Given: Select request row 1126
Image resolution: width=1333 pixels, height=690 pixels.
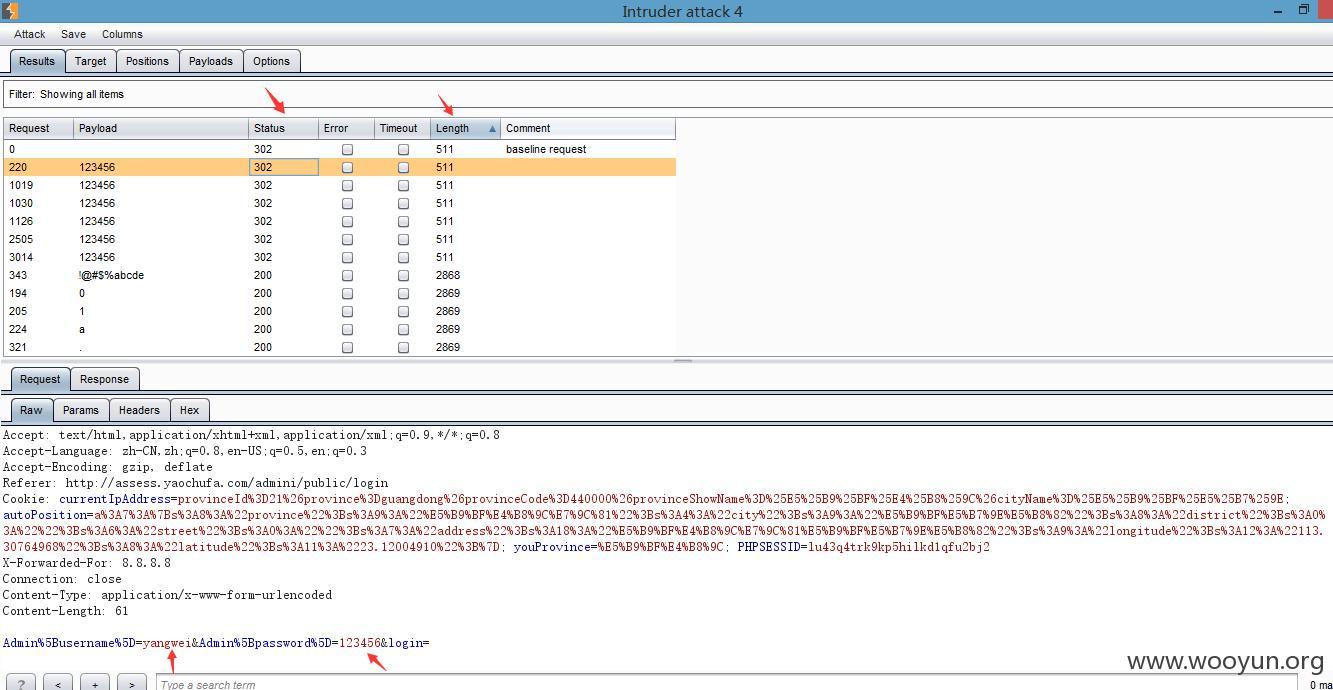Looking at the screenshot, I should coord(339,221).
